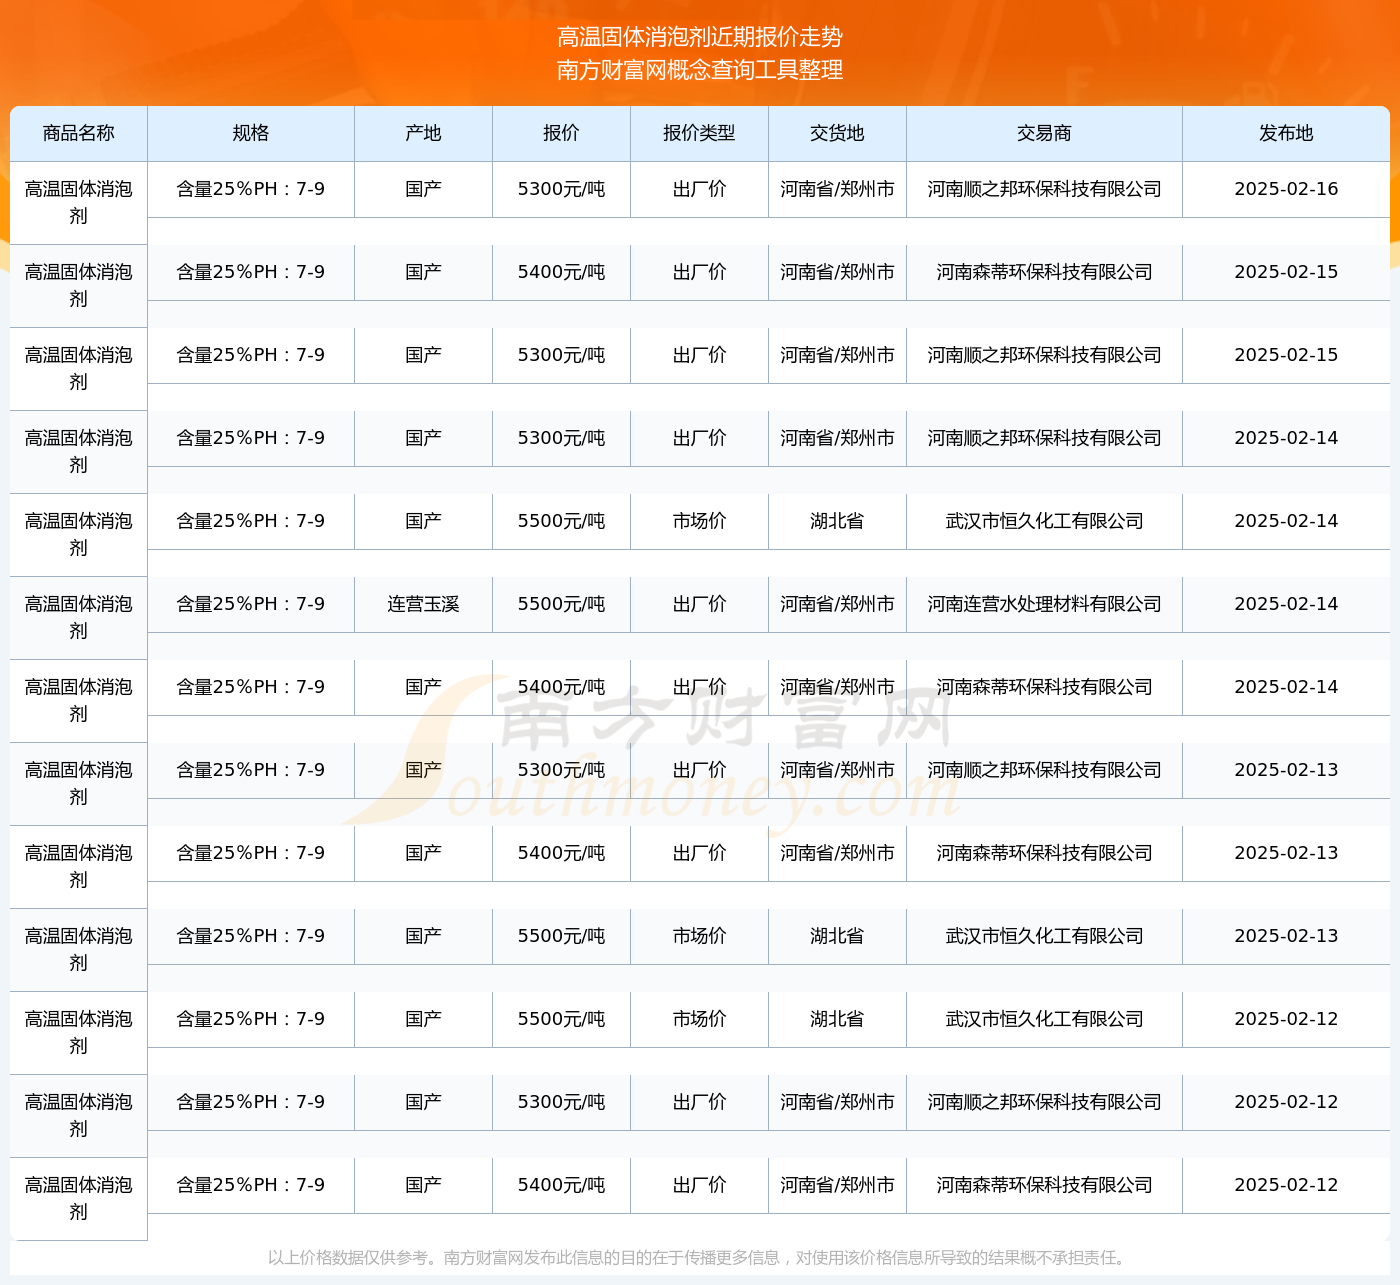Click 湖北省 in the 2025-02-14 row
1400x1285 pixels.
coord(837,521)
